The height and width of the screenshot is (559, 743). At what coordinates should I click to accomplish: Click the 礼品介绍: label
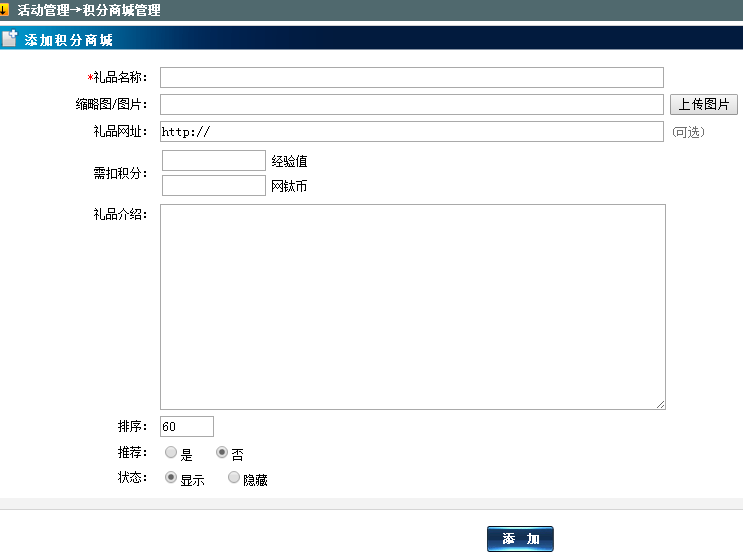tap(120, 215)
